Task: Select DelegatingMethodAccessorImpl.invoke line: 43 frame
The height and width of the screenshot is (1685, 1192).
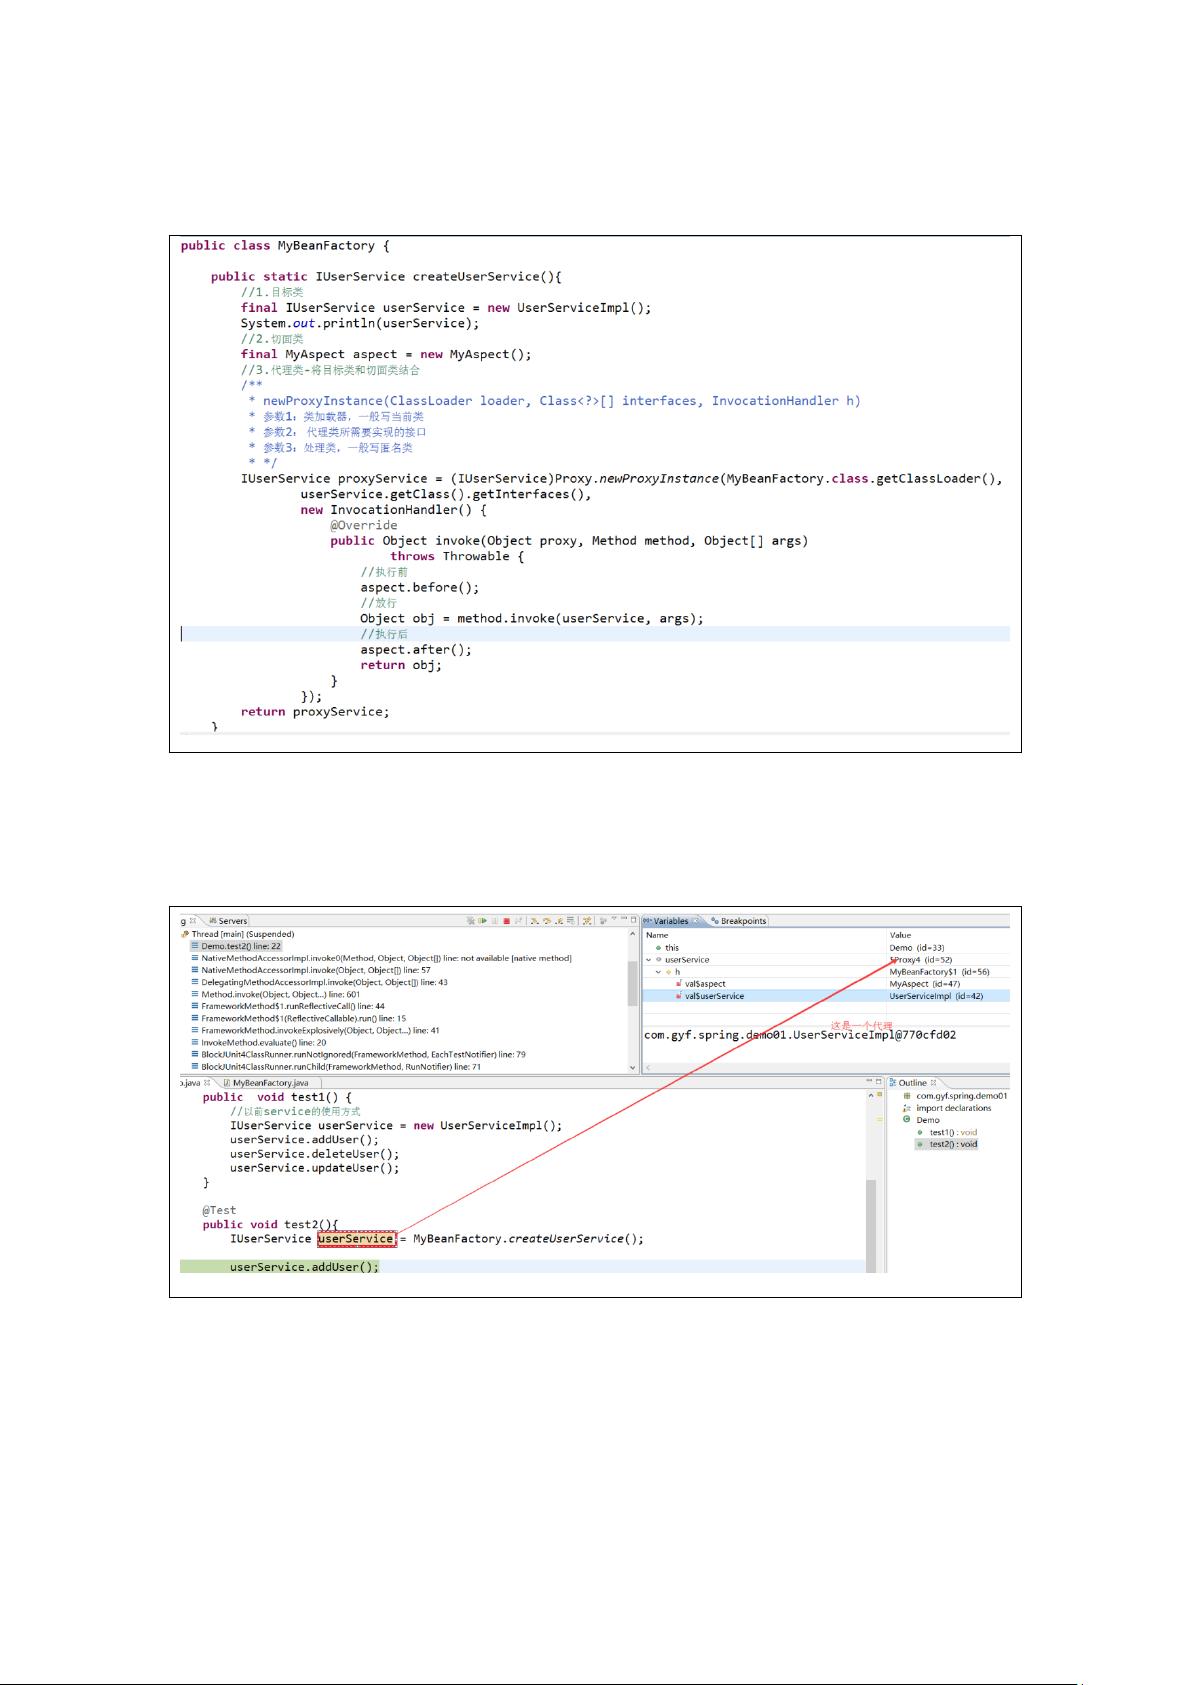Action: point(319,982)
